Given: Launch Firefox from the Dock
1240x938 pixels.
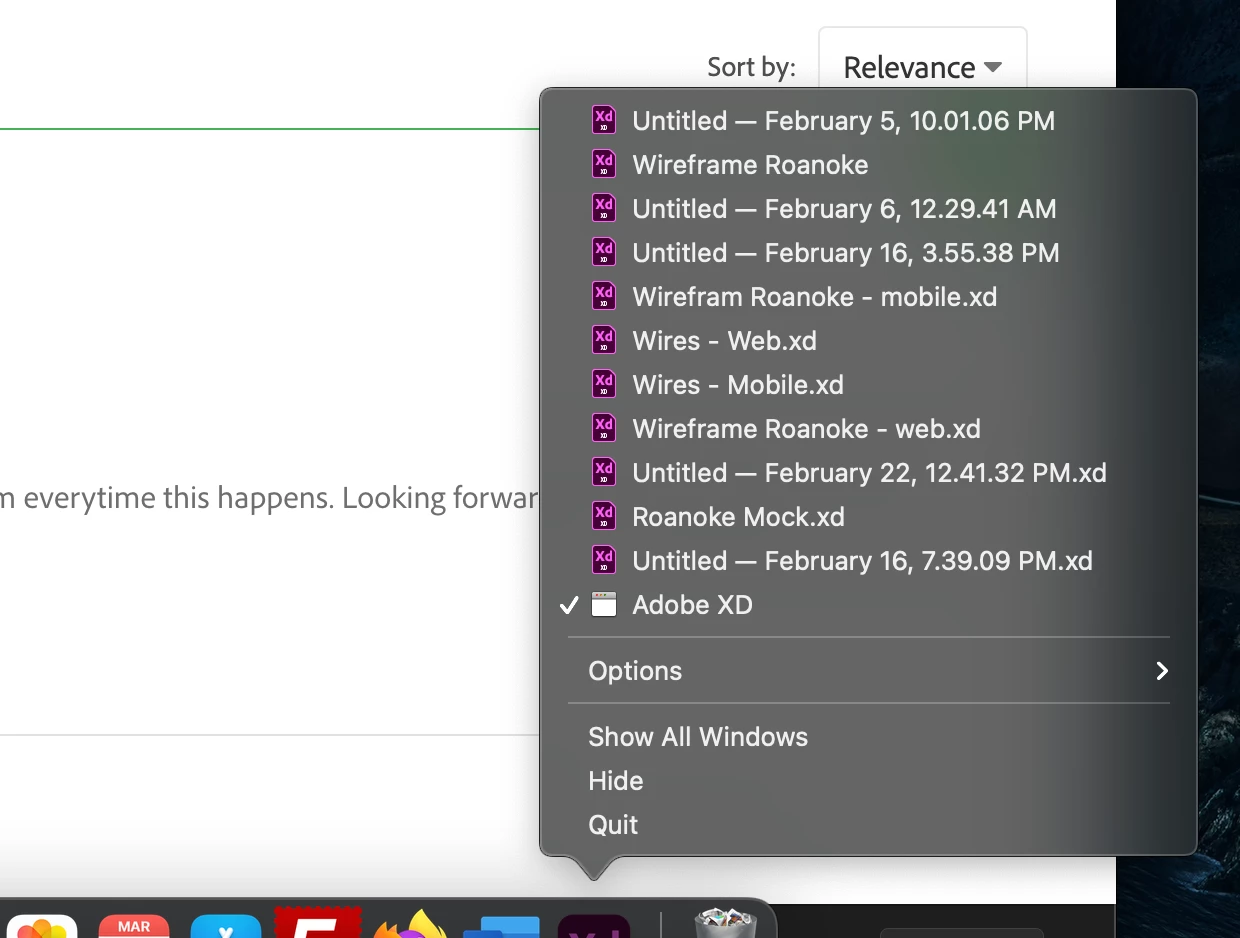Looking at the screenshot, I should [410, 924].
